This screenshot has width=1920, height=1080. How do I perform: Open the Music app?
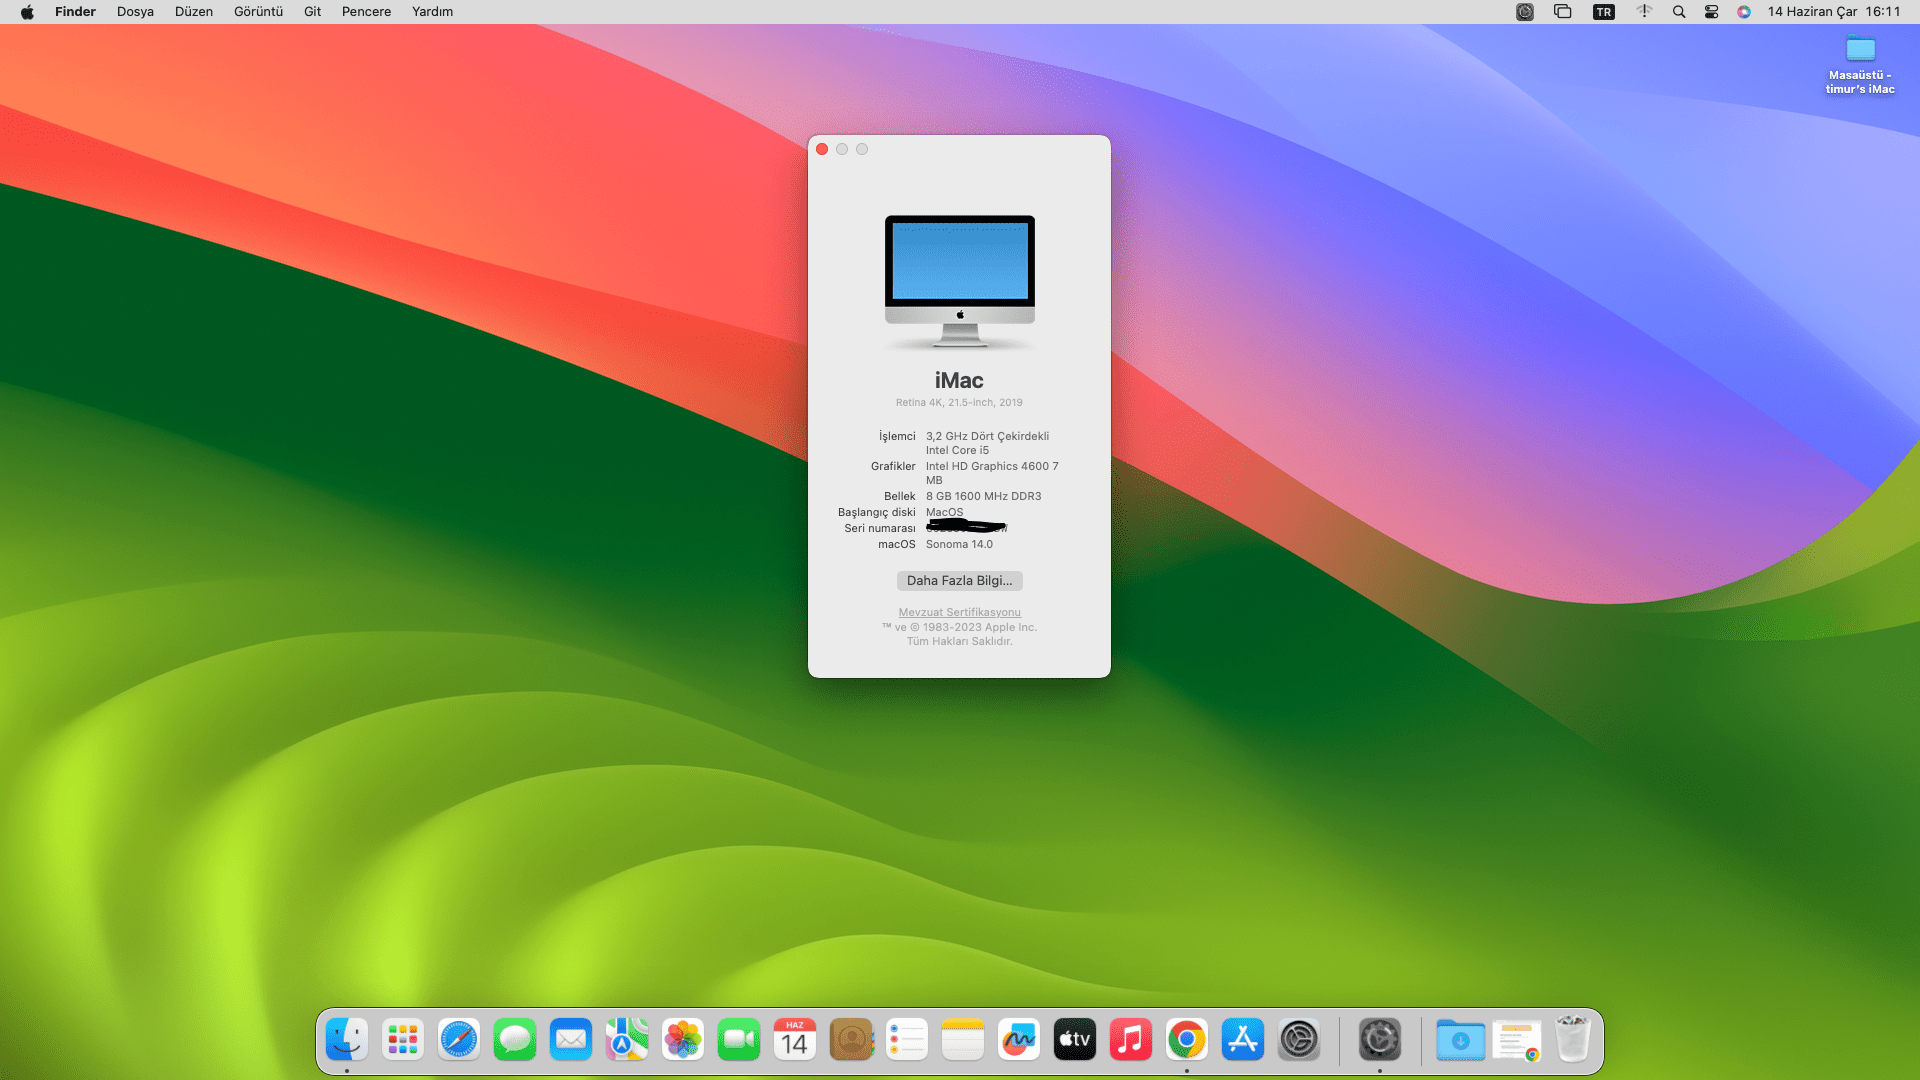tap(1131, 1040)
